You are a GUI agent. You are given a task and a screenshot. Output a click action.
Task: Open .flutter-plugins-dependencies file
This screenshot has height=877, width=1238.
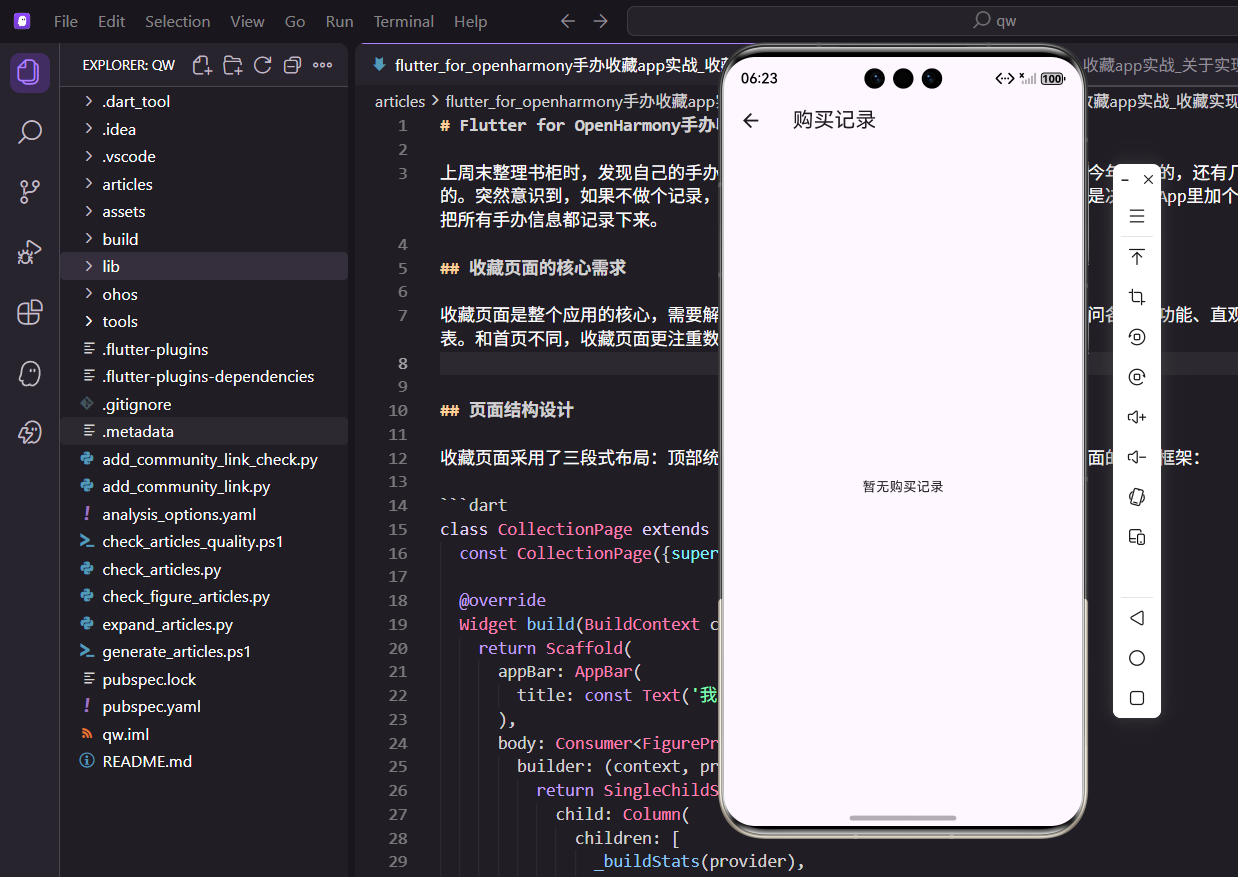pos(204,377)
